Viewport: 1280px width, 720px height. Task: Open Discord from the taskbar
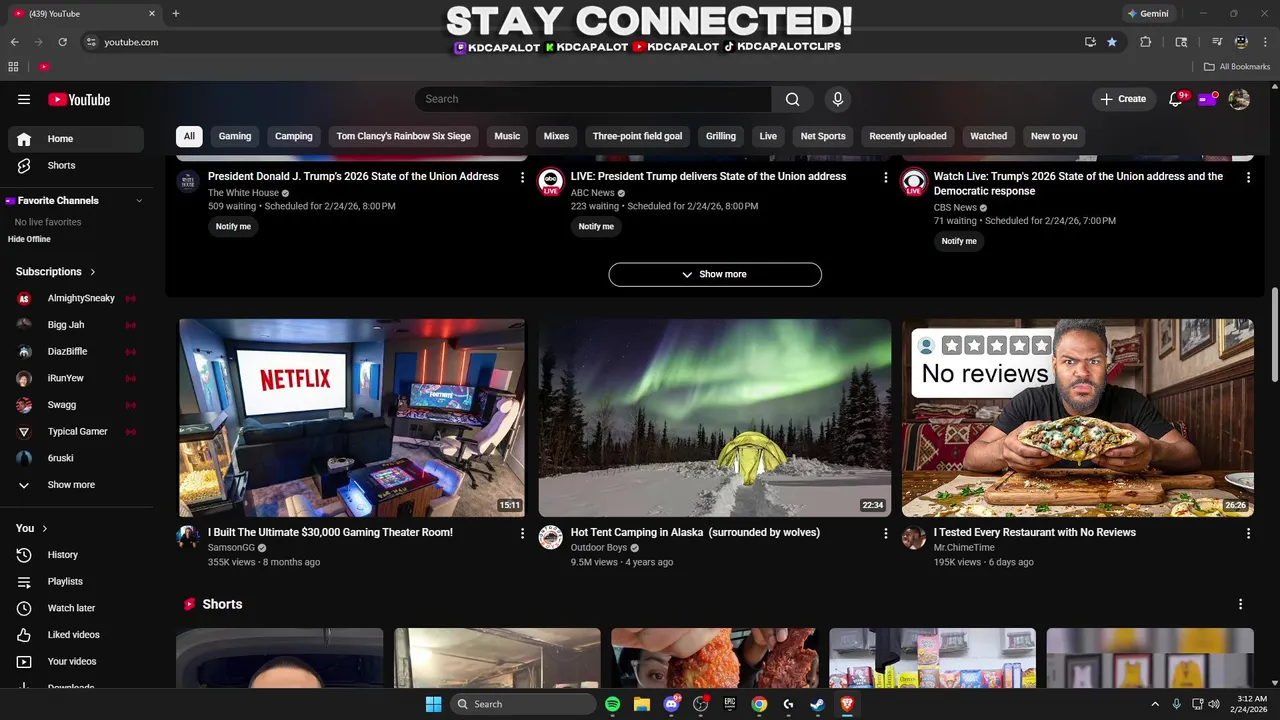(x=671, y=704)
